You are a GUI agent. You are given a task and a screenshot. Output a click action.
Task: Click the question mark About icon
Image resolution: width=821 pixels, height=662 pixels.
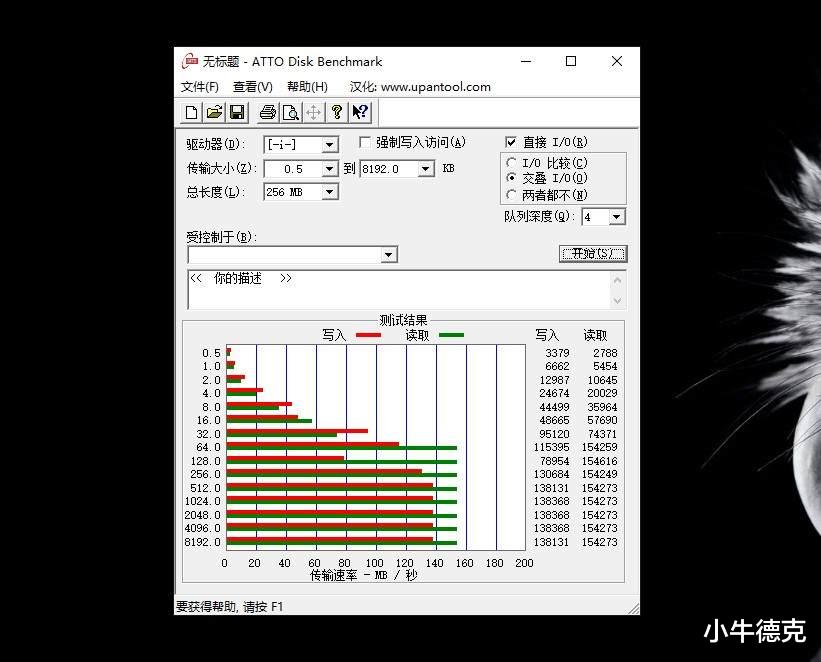(337, 112)
